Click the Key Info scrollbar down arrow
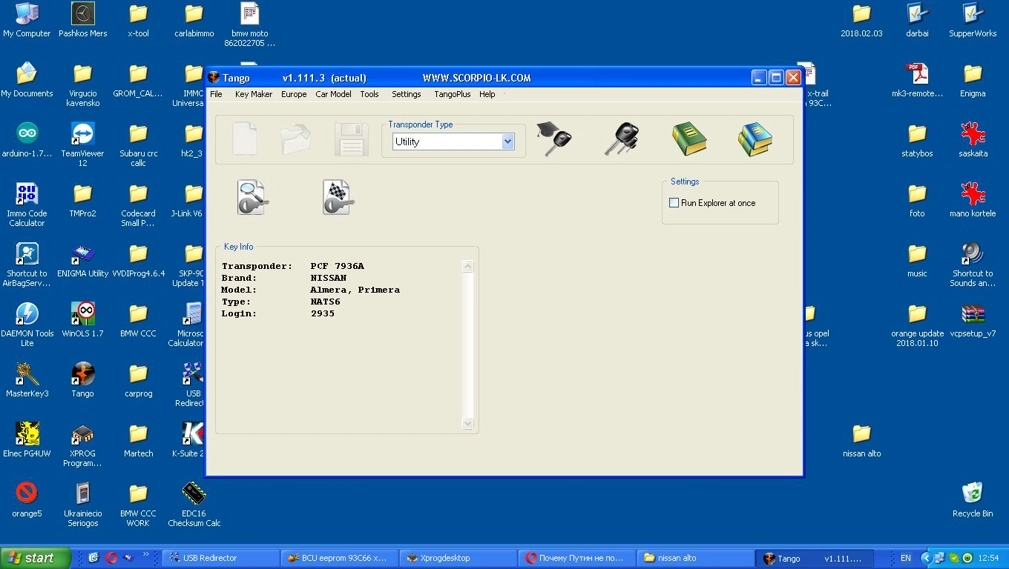The width and height of the screenshot is (1009, 569). click(468, 424)
